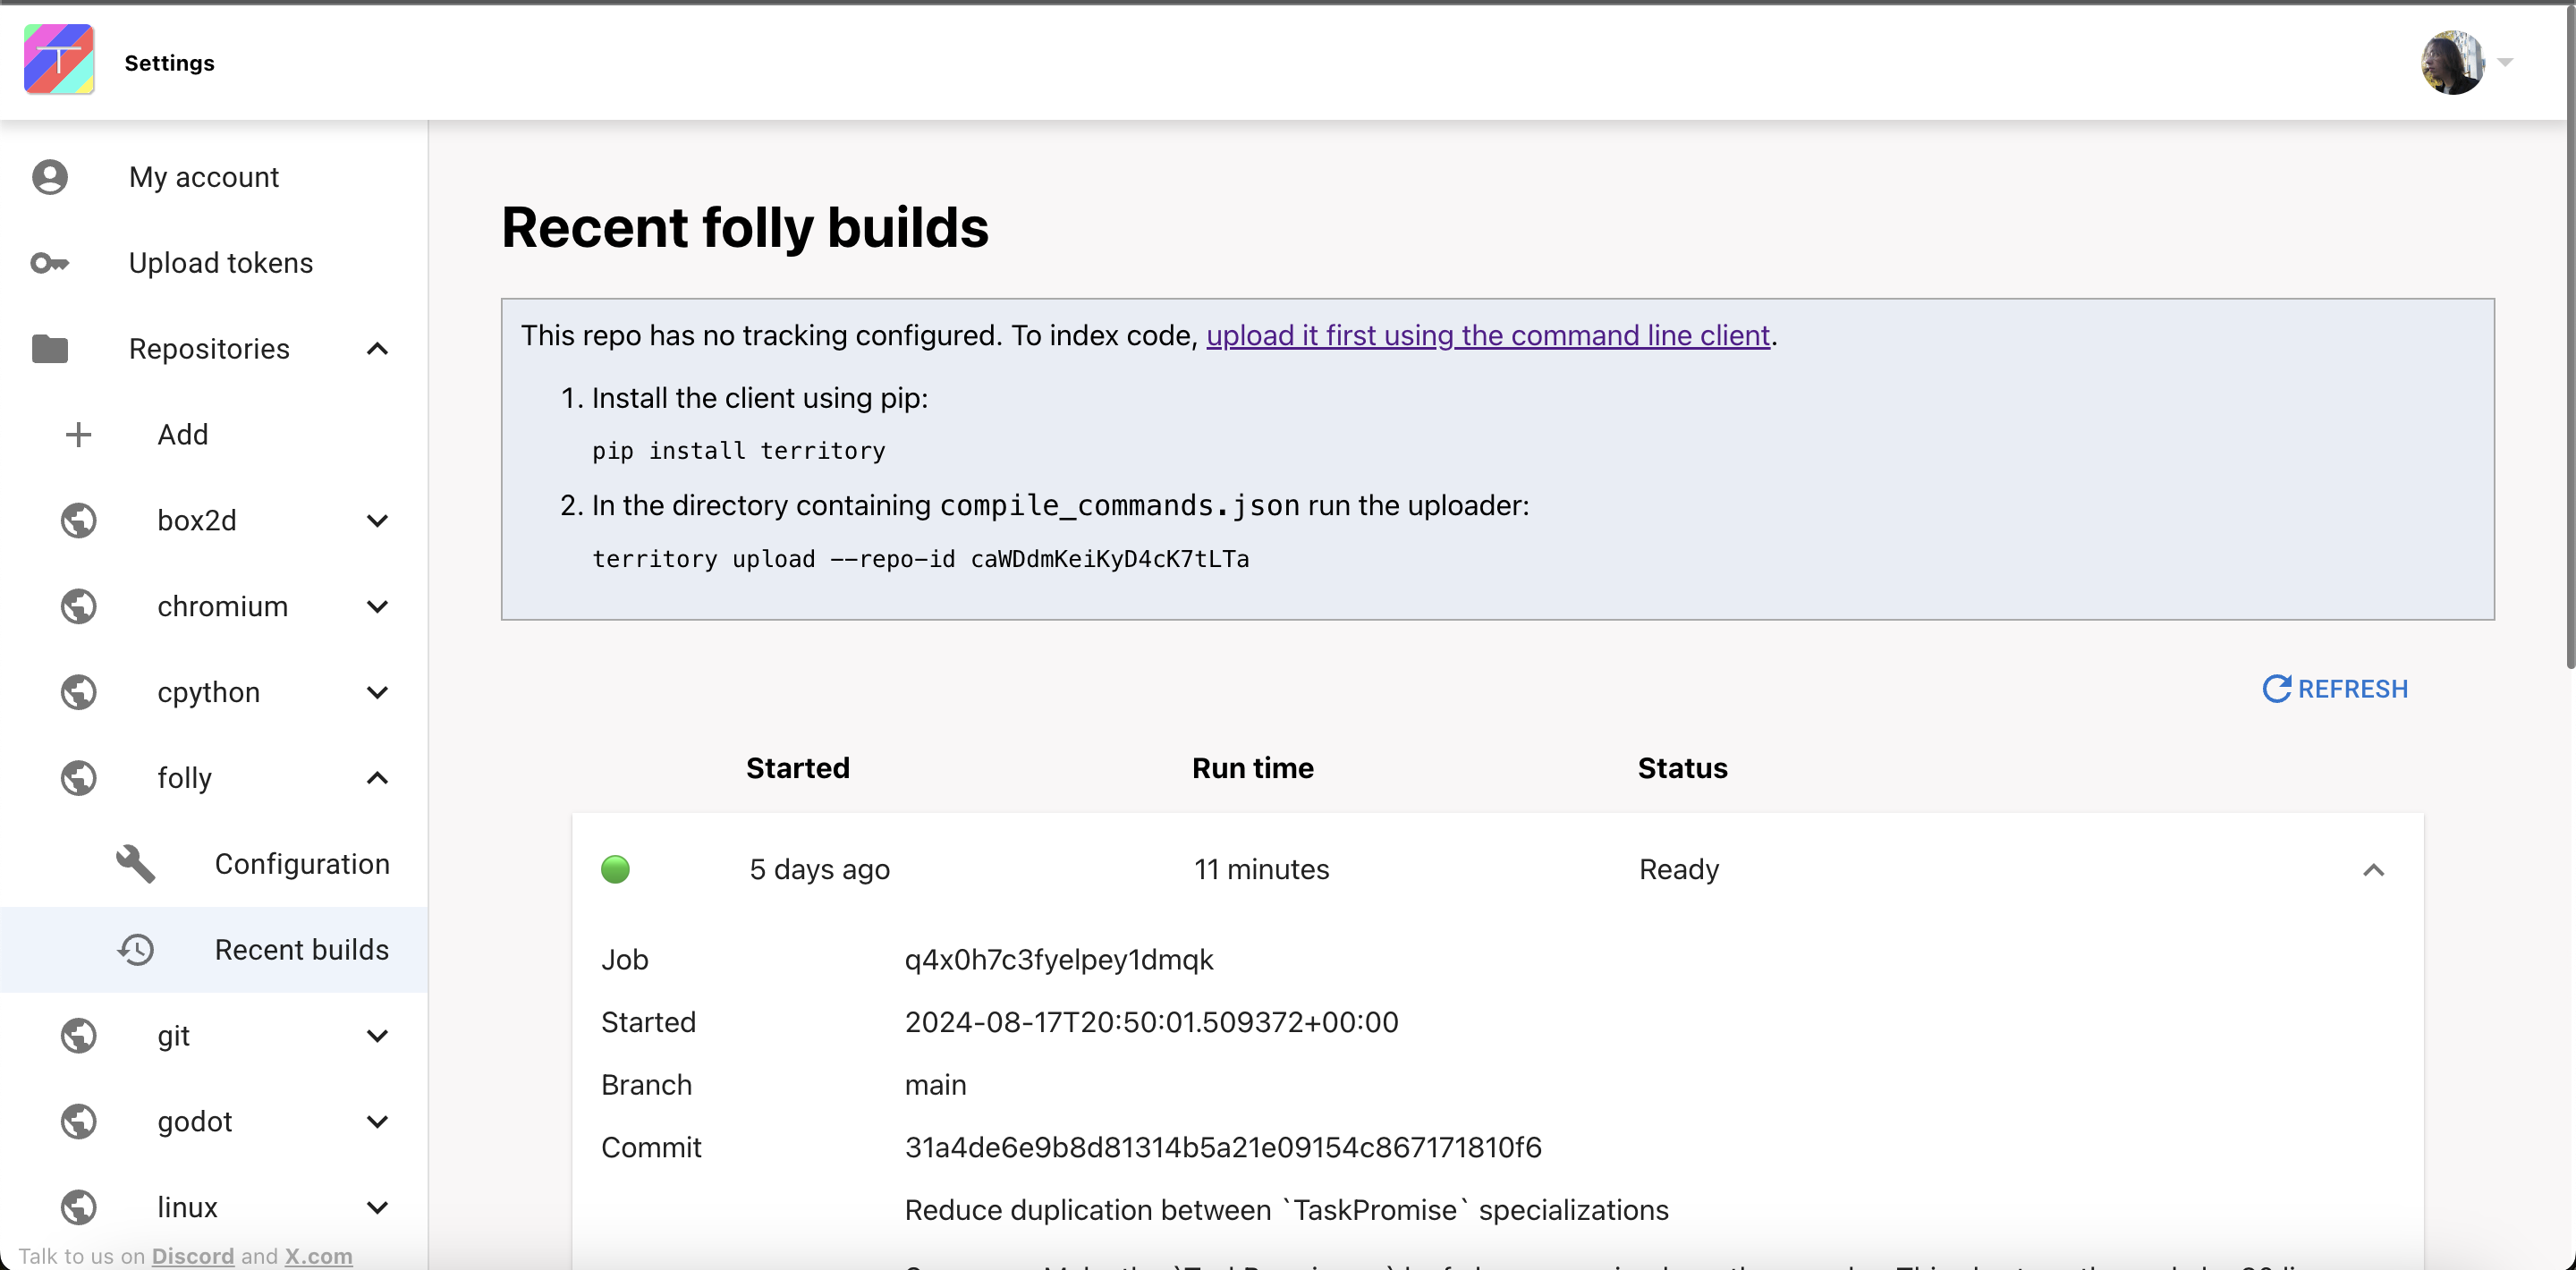
Task: Go to Upload tokens
Action: click(x=221, y=263)
